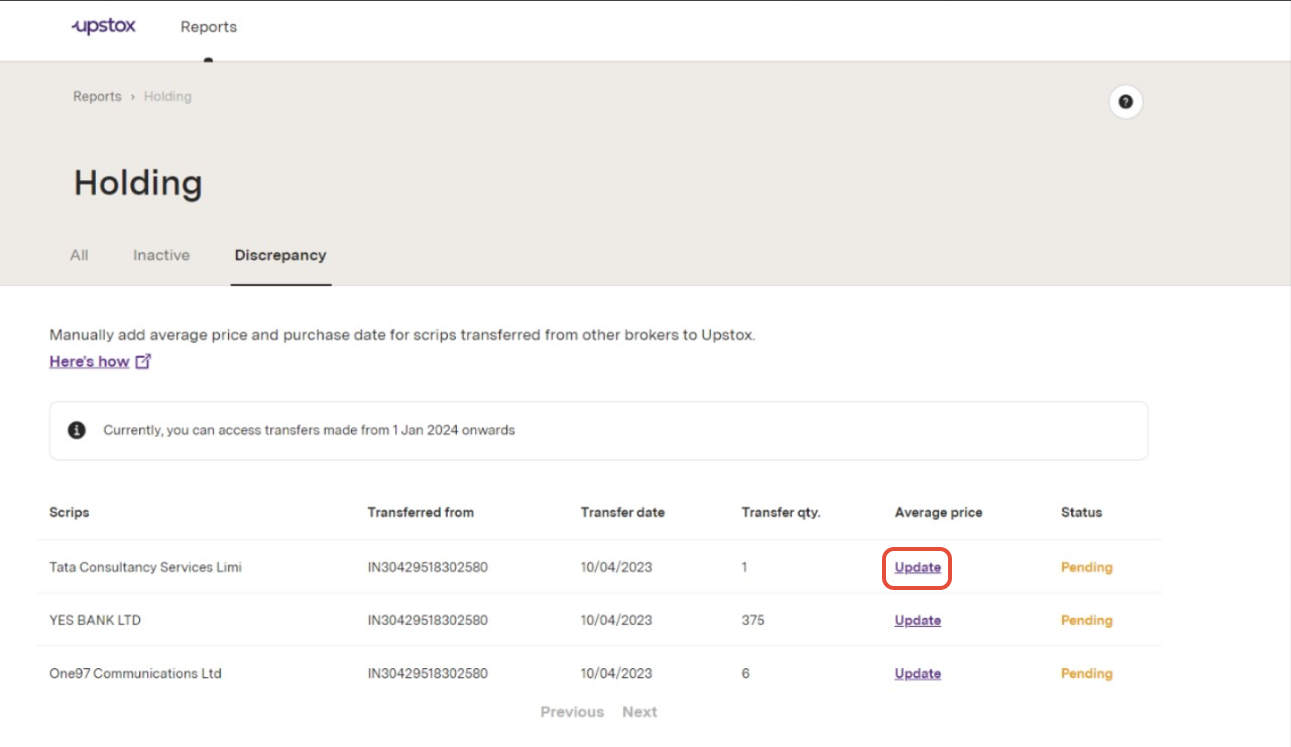Open the Reports menu in top navigation
Viewport: 1291px width, 747px height.
click(x=208, y=27)
